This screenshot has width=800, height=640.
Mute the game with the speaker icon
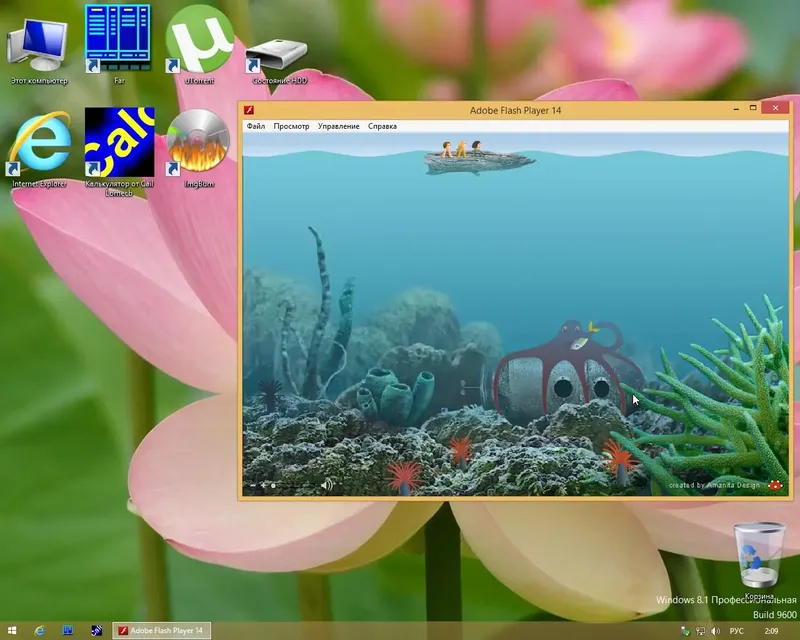324,484
